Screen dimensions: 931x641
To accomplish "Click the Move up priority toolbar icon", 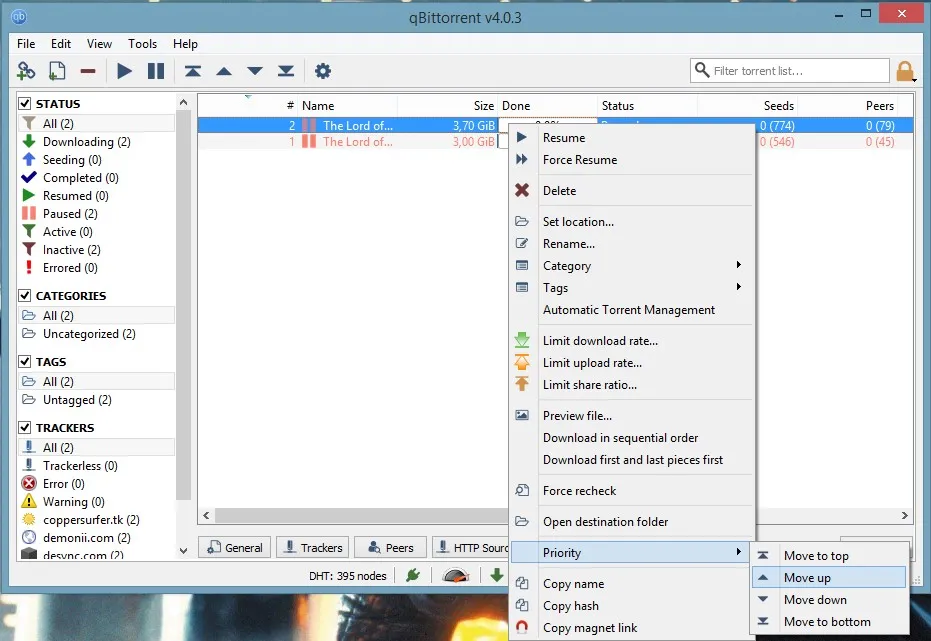I will click(224, 71).
